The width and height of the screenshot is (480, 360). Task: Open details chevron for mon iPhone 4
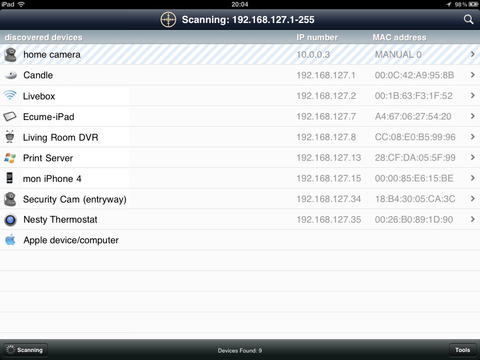(x=472, y=178)
